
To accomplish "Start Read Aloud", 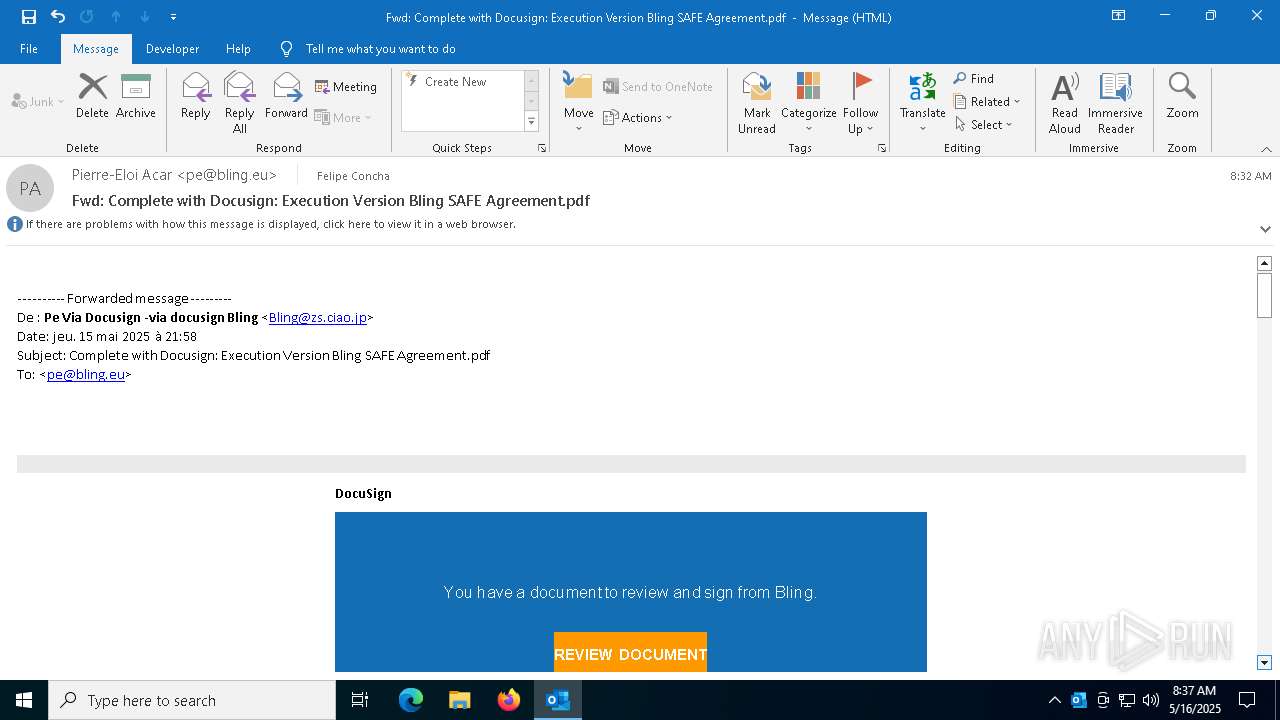I will [x=1065, y=102].
